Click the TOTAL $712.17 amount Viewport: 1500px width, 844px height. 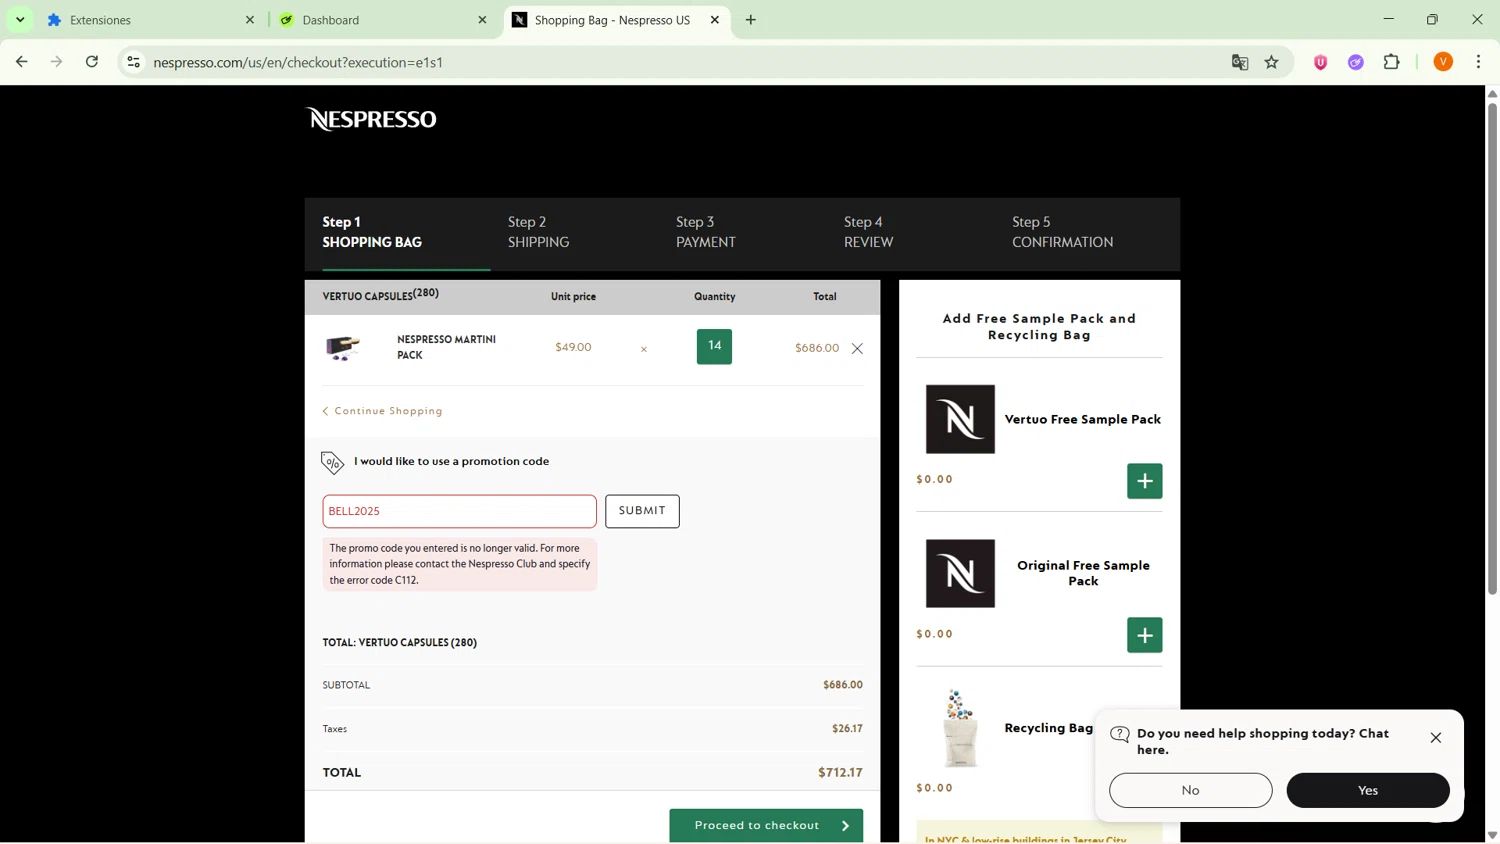click(840, 773)
